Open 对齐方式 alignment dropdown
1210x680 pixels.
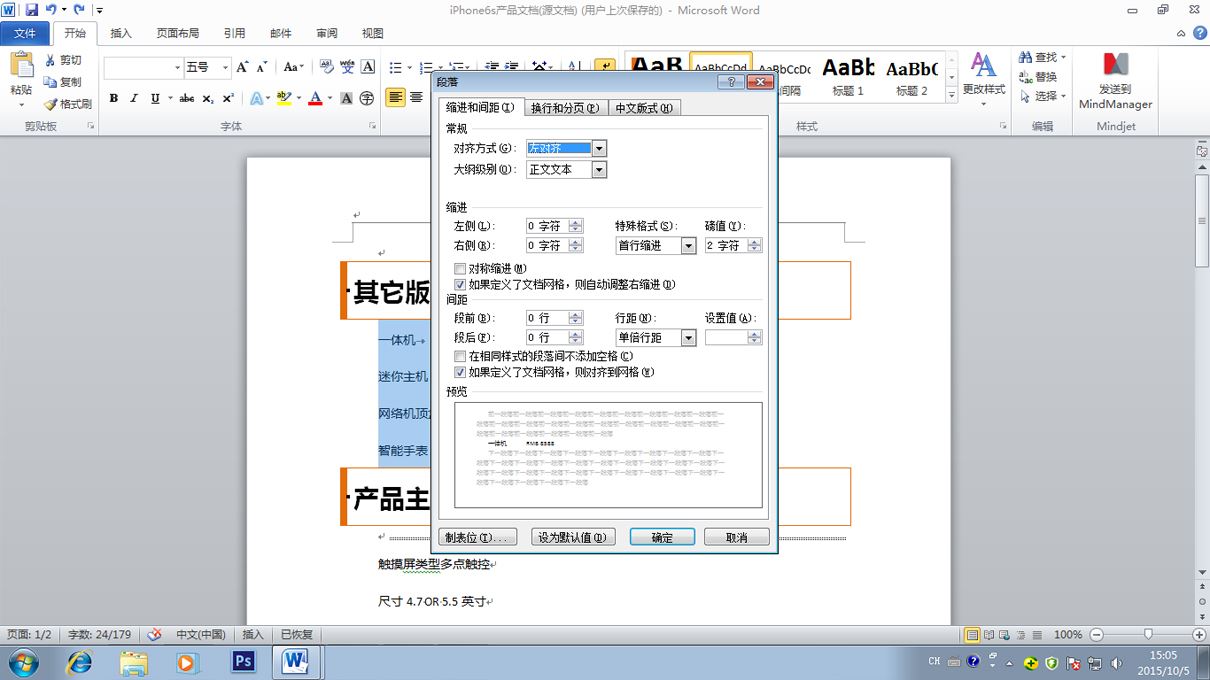coord(599,148)
